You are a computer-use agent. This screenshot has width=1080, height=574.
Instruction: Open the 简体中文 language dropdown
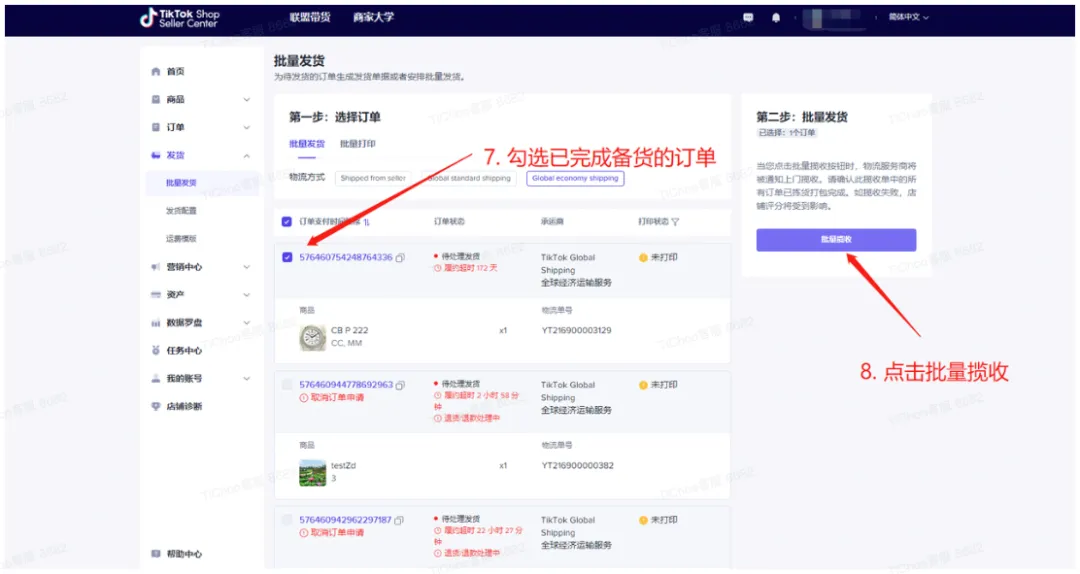pos(908,17)
